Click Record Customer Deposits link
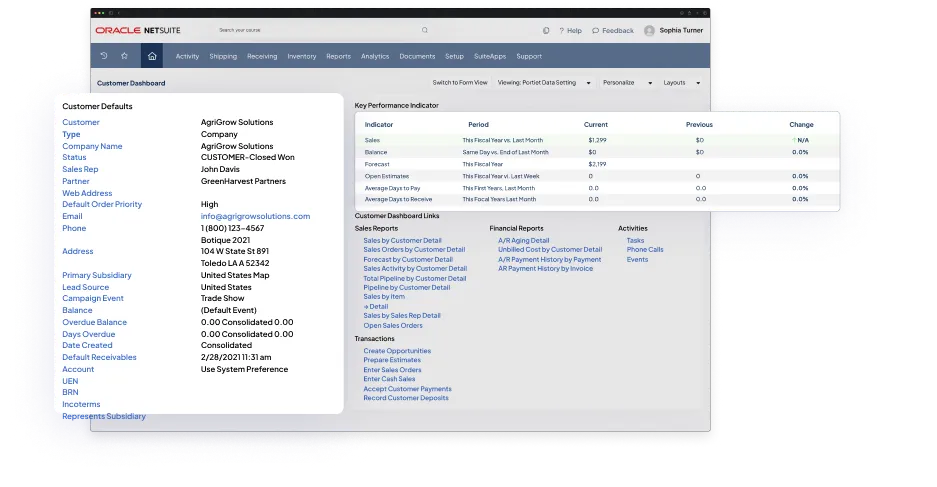This screenshot has width=937, height=487. pyautogui.click(x=406, y=398)
